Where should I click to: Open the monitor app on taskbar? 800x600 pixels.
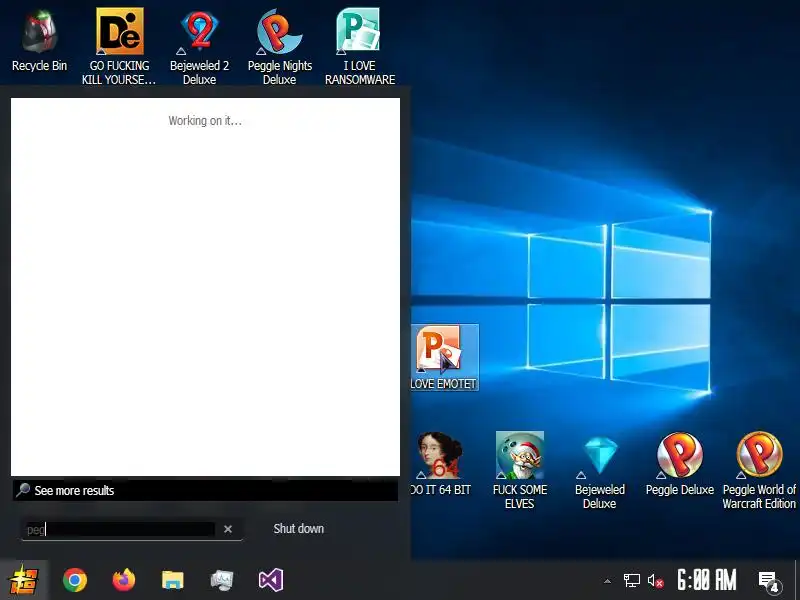222,580
